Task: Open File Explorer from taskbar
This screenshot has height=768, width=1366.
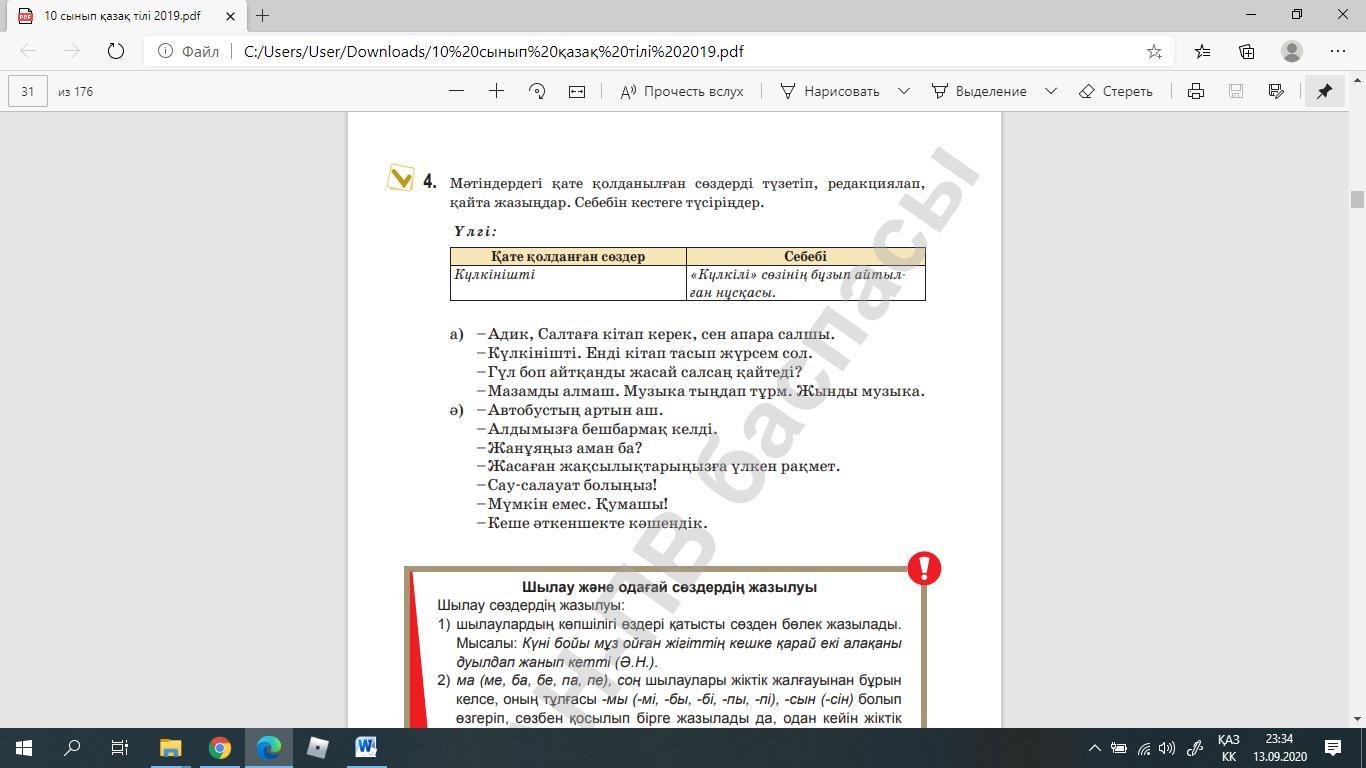Action: pos(170,747)
